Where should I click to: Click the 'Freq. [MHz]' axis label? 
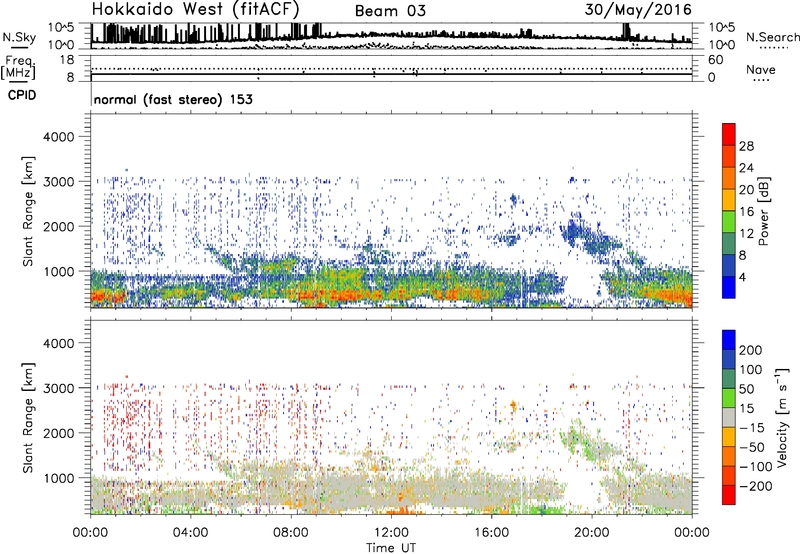point(18,67)
